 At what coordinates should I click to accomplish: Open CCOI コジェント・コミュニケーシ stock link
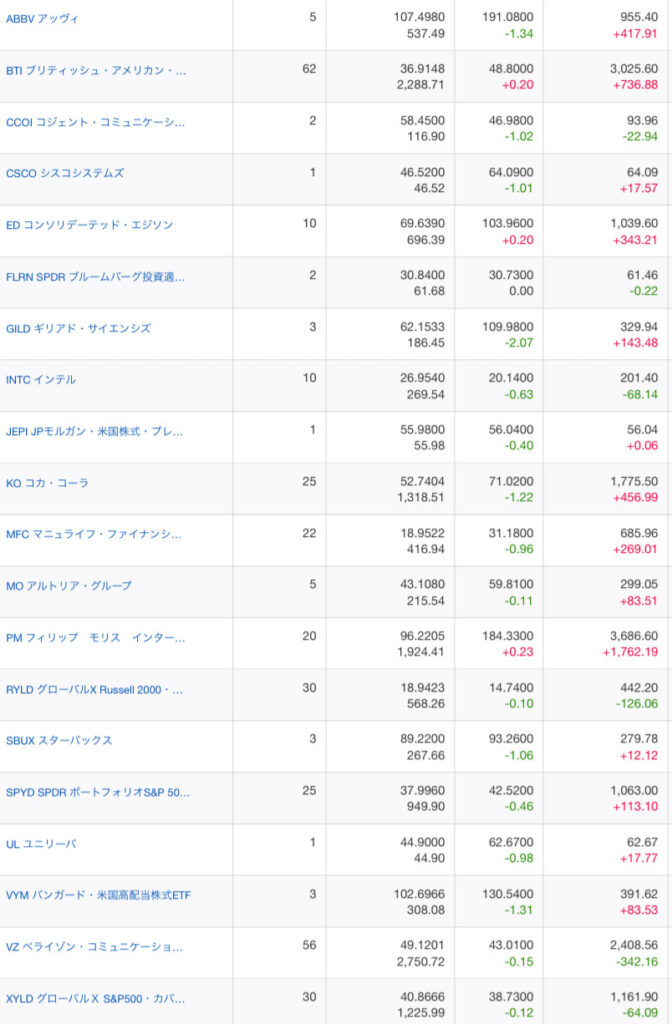(95, 122)
